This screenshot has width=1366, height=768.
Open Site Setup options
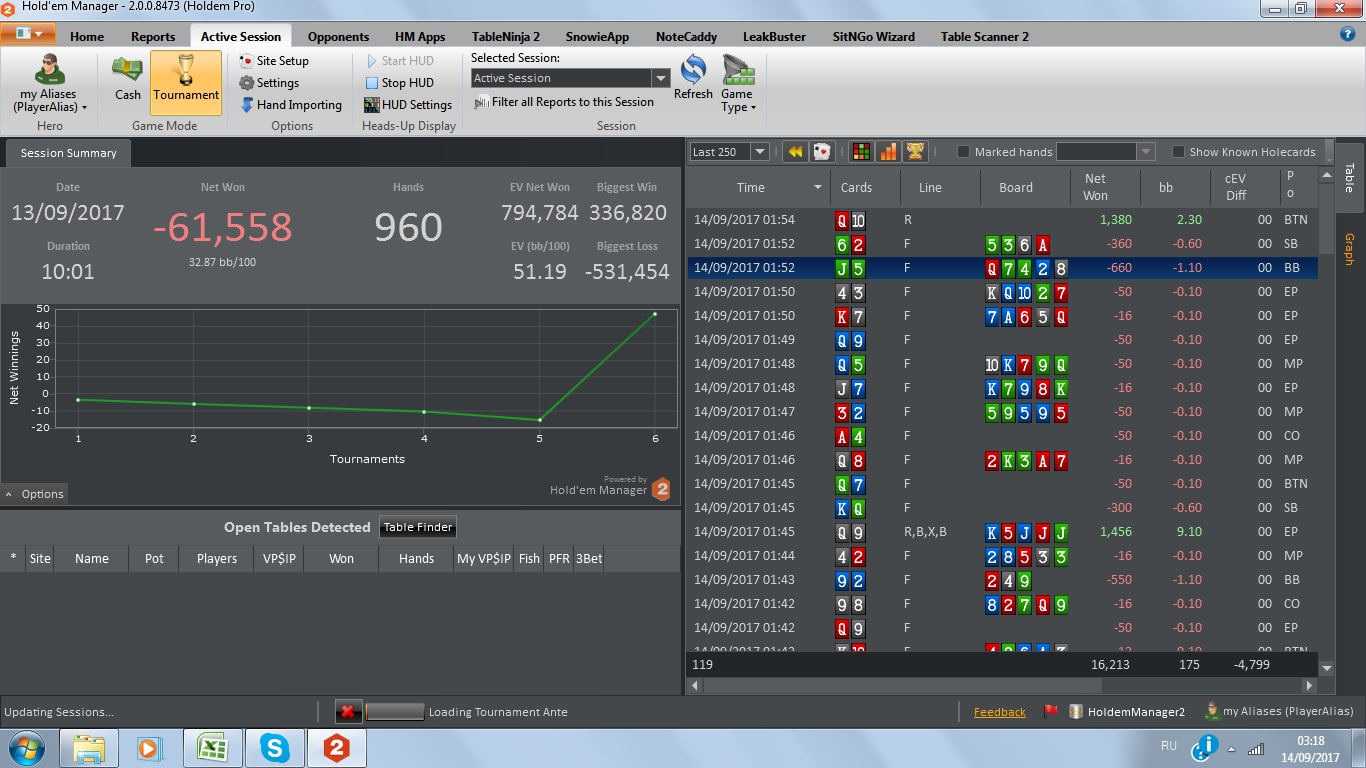tap(274, 61)
